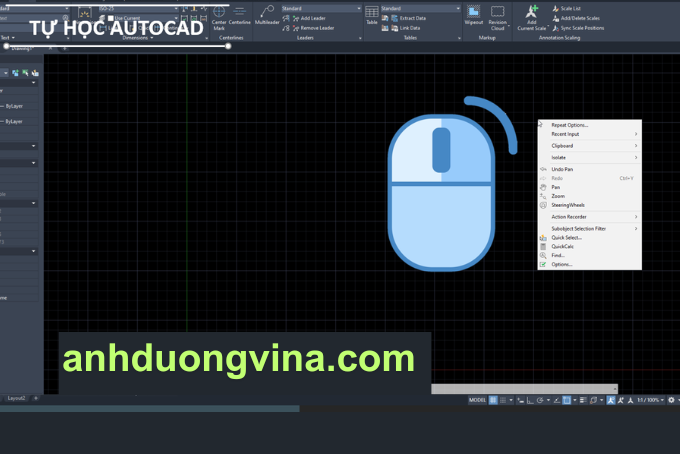Toggle annotation visibility icon in status bar
This screenshot has width=680, height=454.
point(610,399)
